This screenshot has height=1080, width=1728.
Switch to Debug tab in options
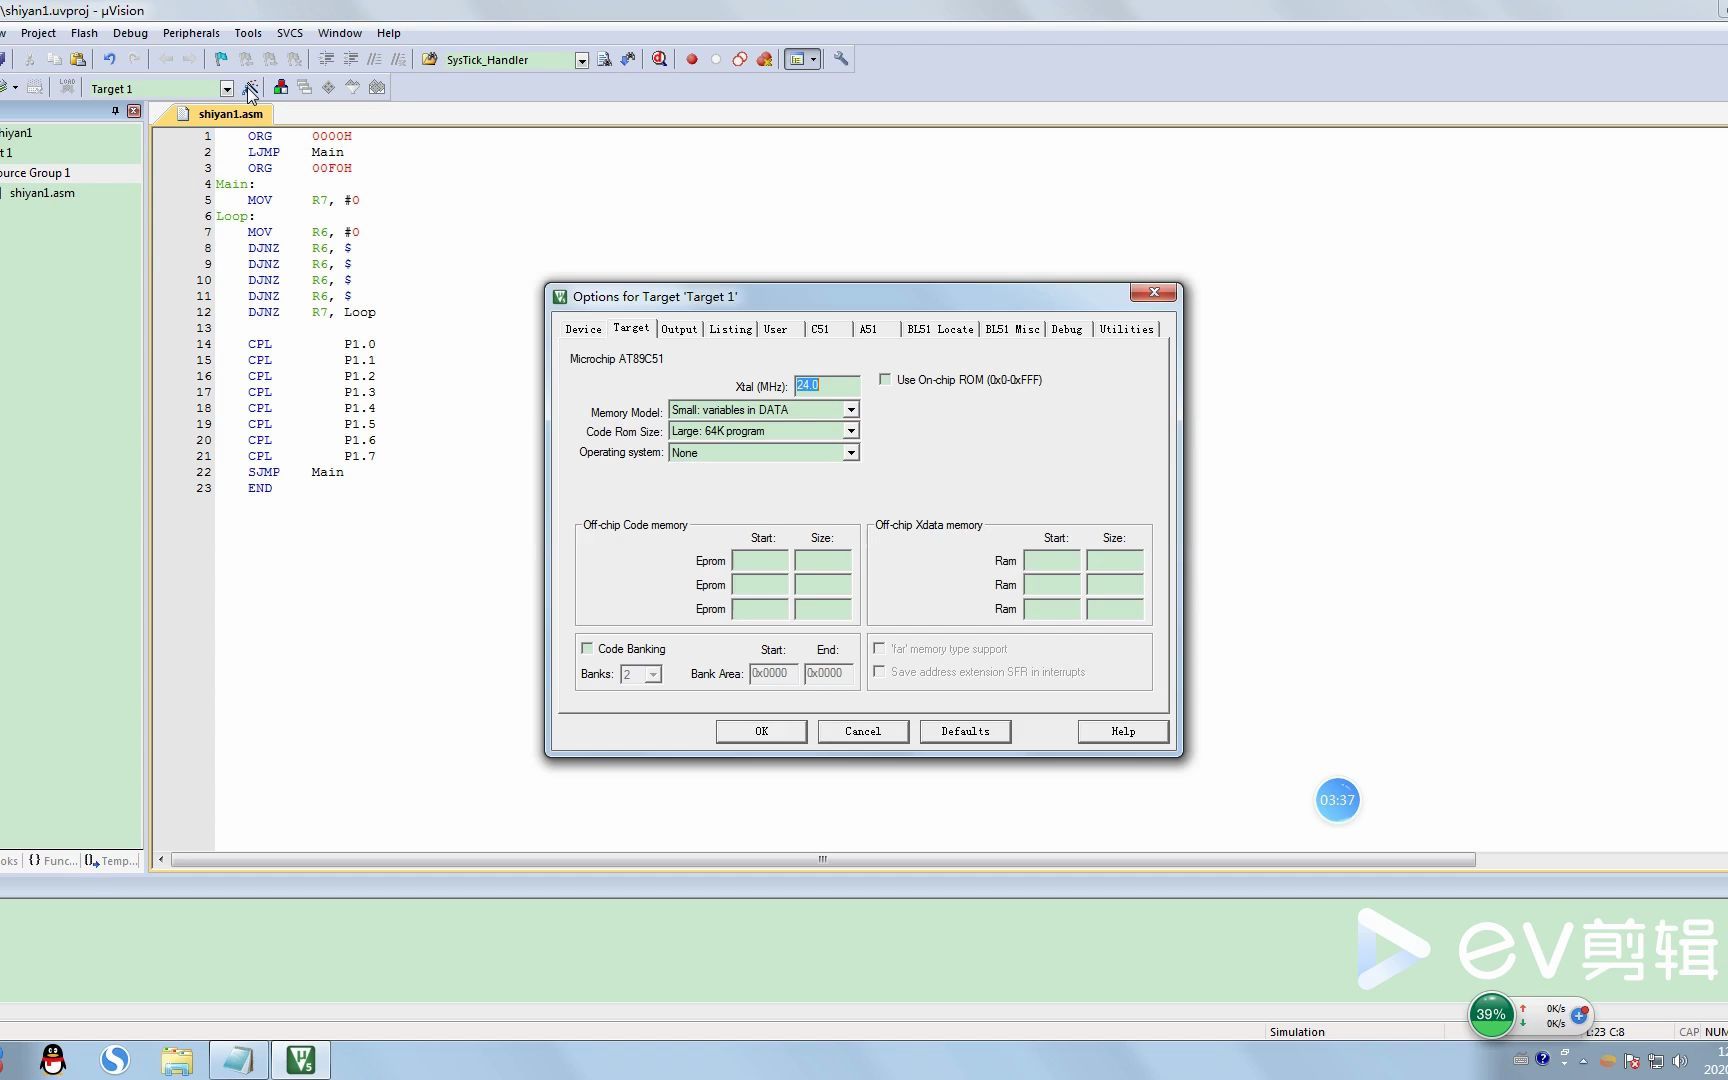[x=1066, y=329]
